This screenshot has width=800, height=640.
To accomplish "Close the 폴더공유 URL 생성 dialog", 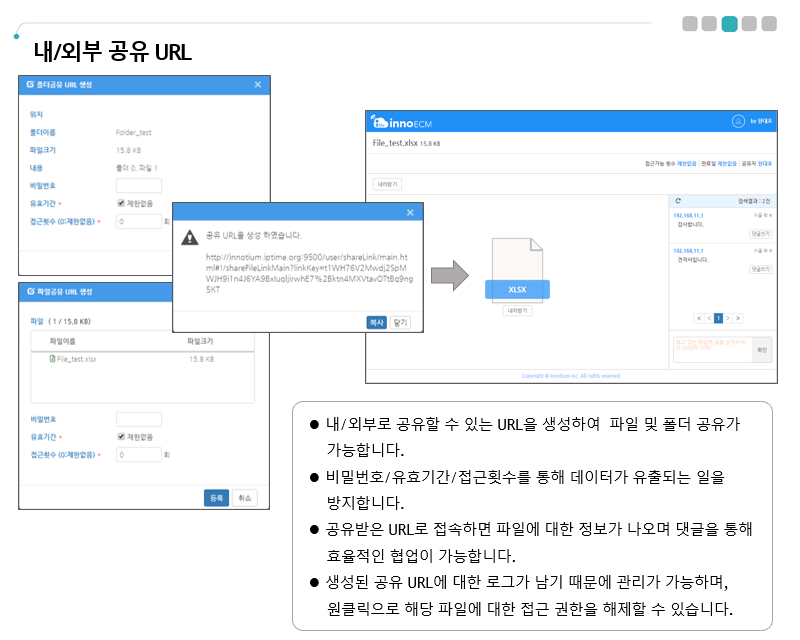I will [258, 85].
